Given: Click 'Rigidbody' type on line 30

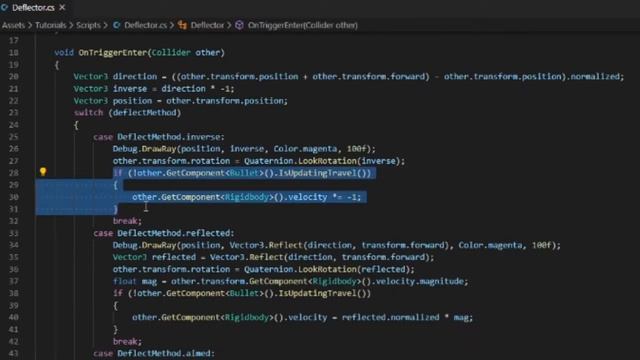Looking at the screenshot, I should click(x=247, y=197).
